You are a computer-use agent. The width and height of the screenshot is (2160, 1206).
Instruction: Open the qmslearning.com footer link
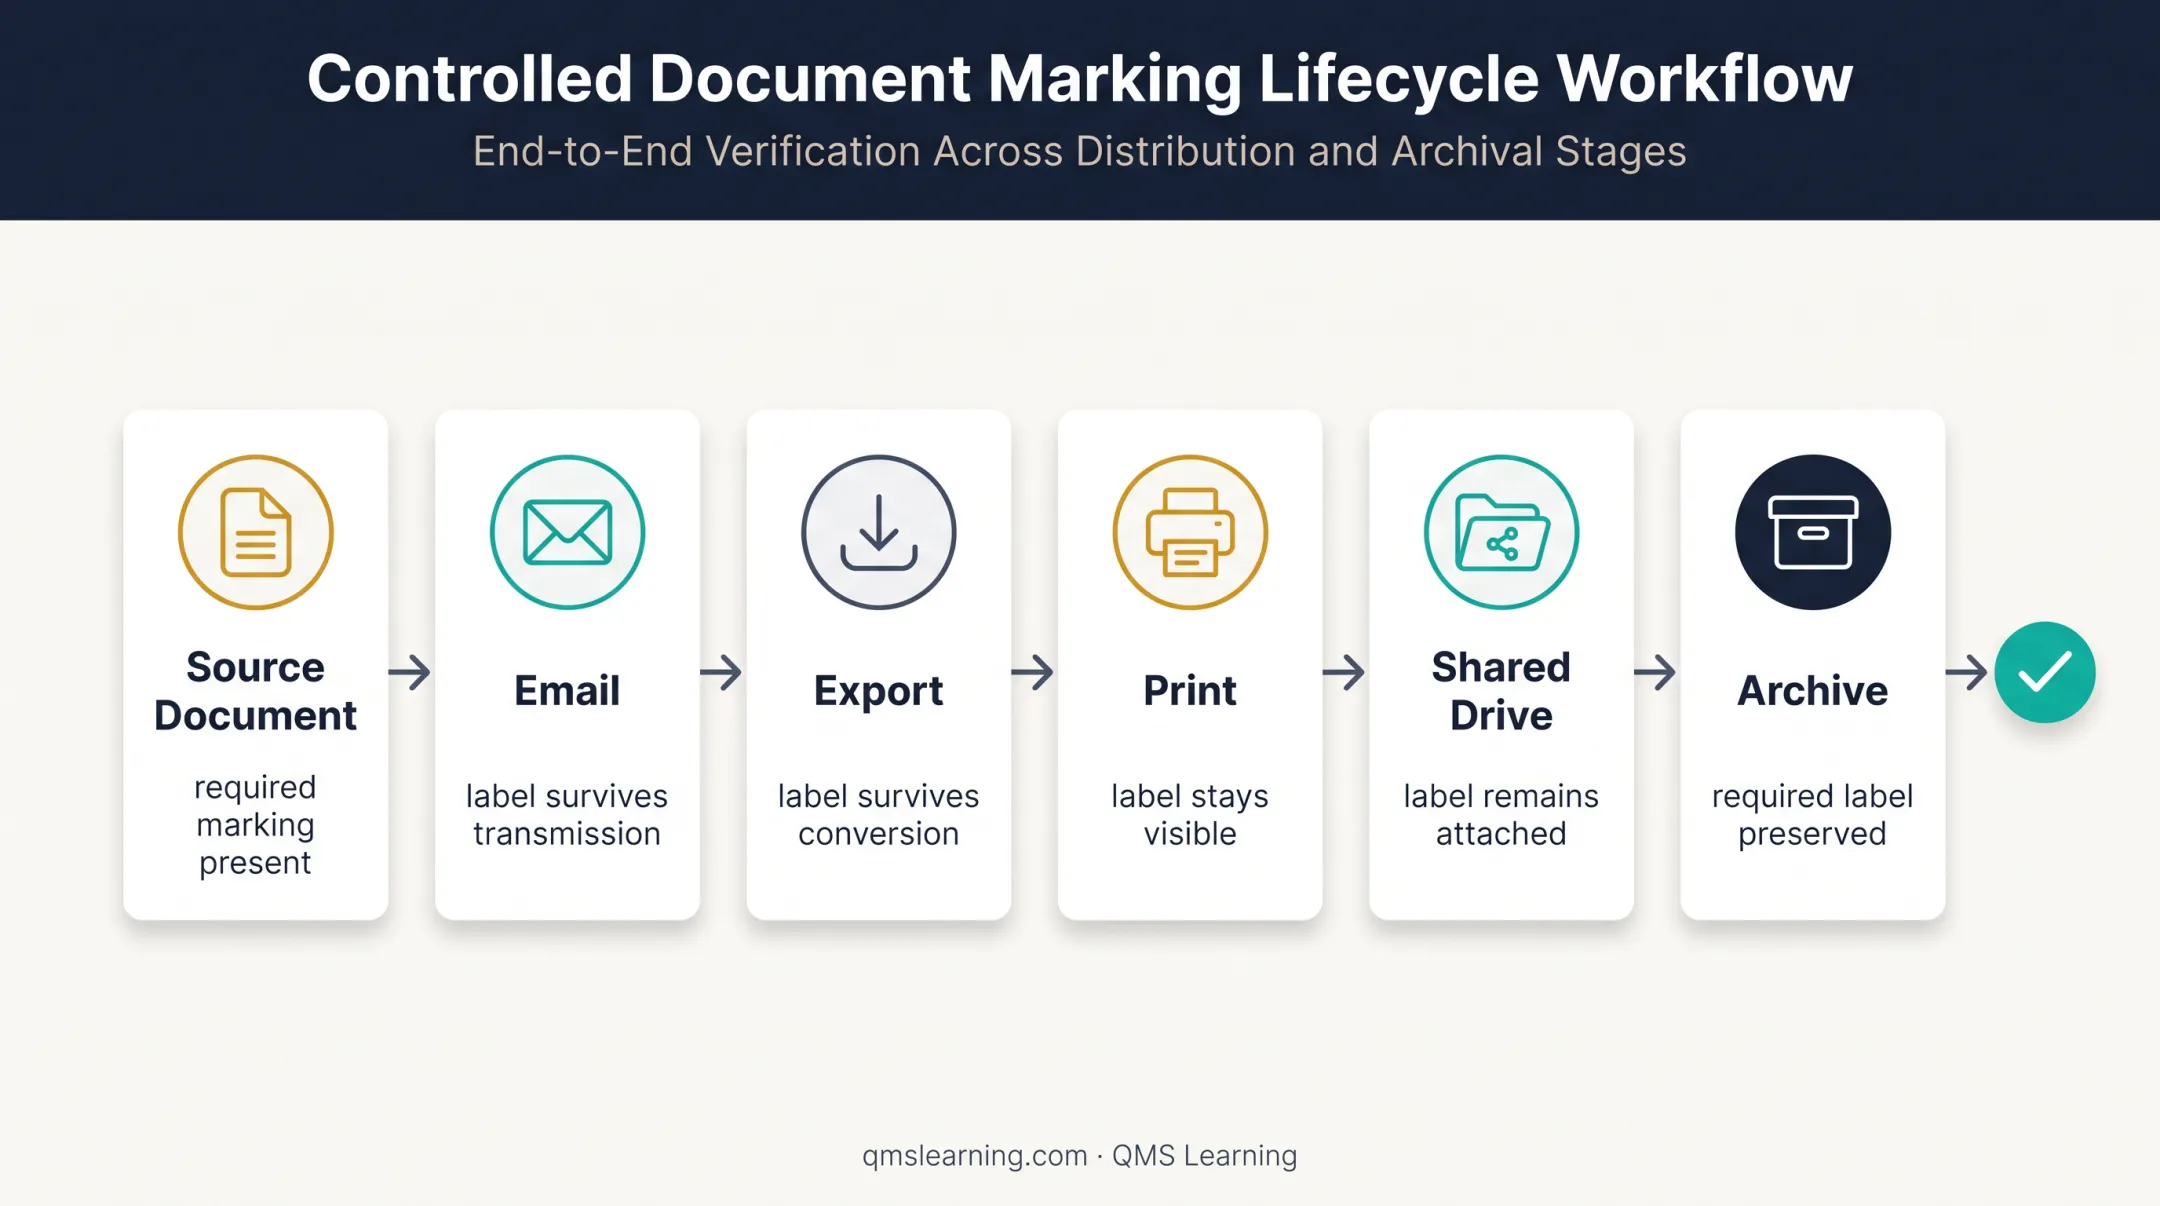974,1156
